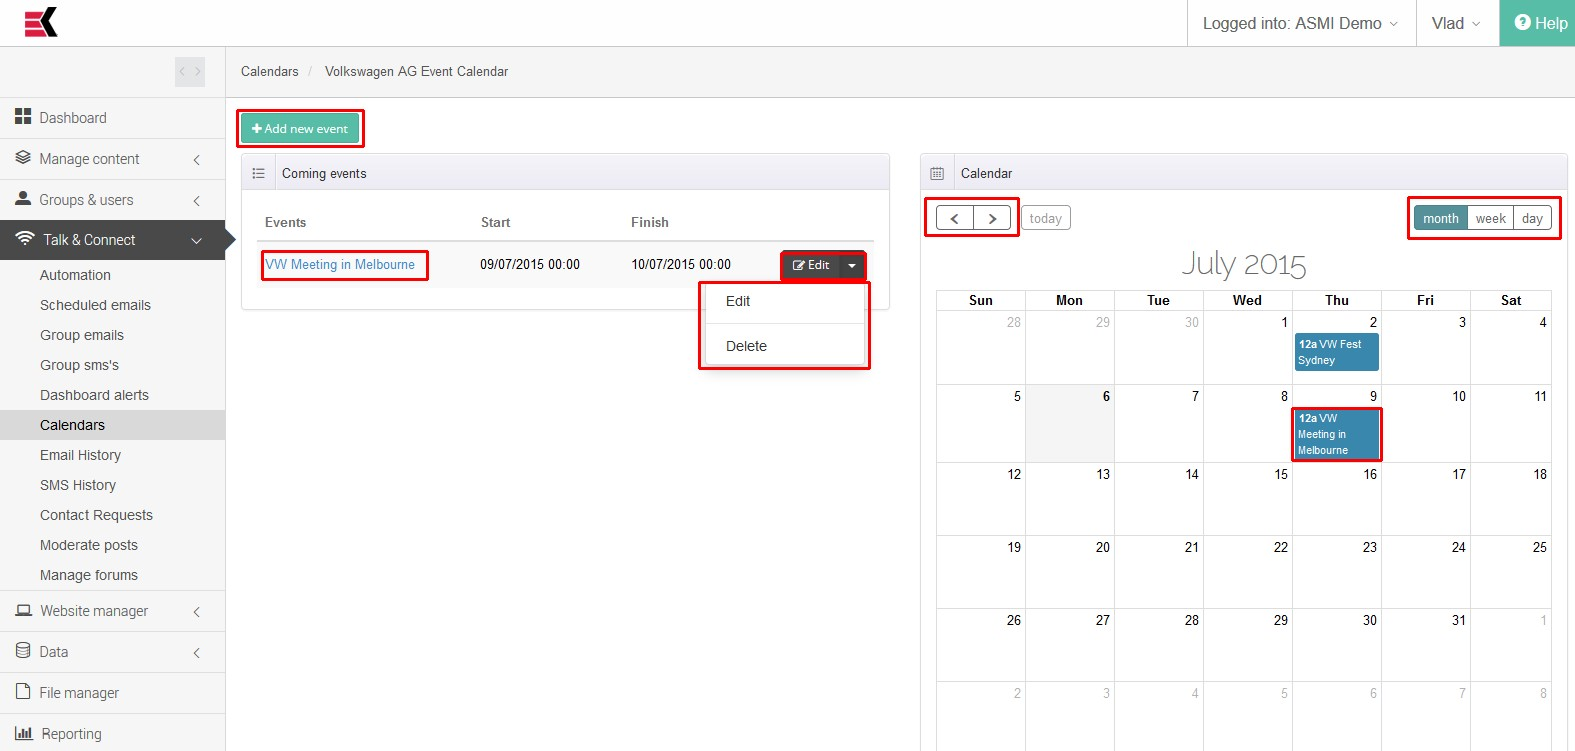Select July 10 in the calendar
1575x751 pixels.
[1426, 424]
